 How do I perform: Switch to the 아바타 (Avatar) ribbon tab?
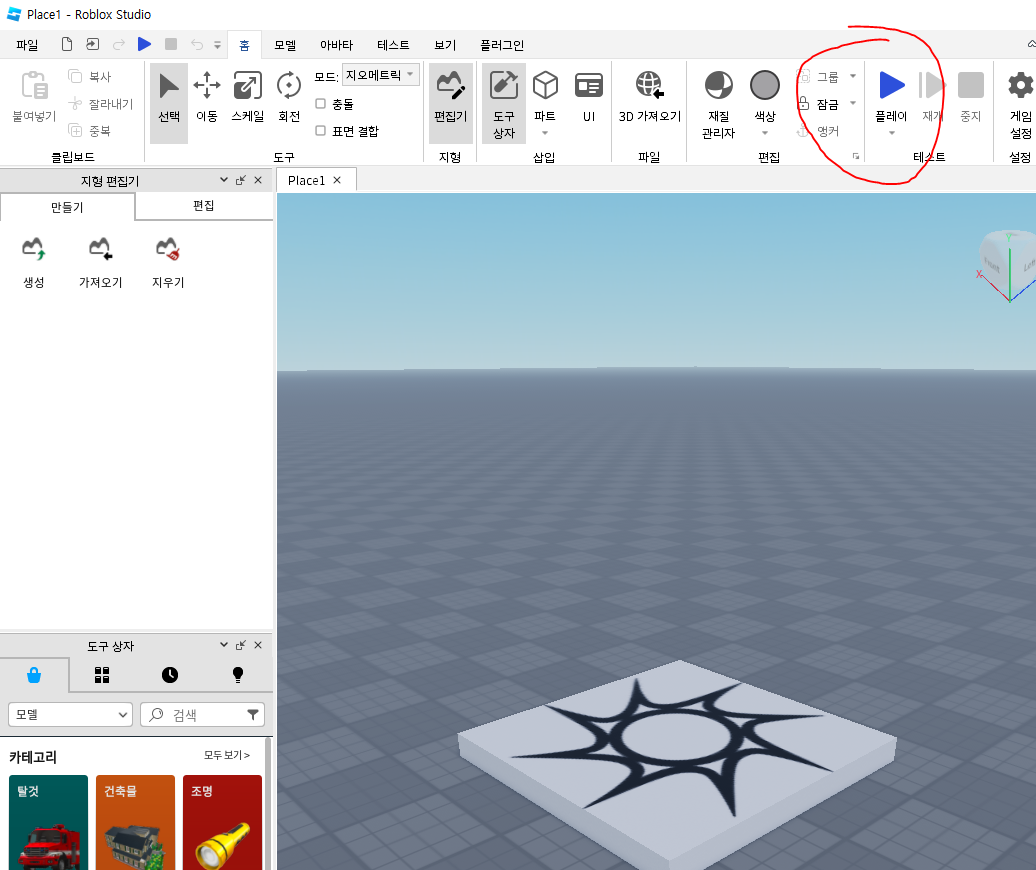(336, 45)
